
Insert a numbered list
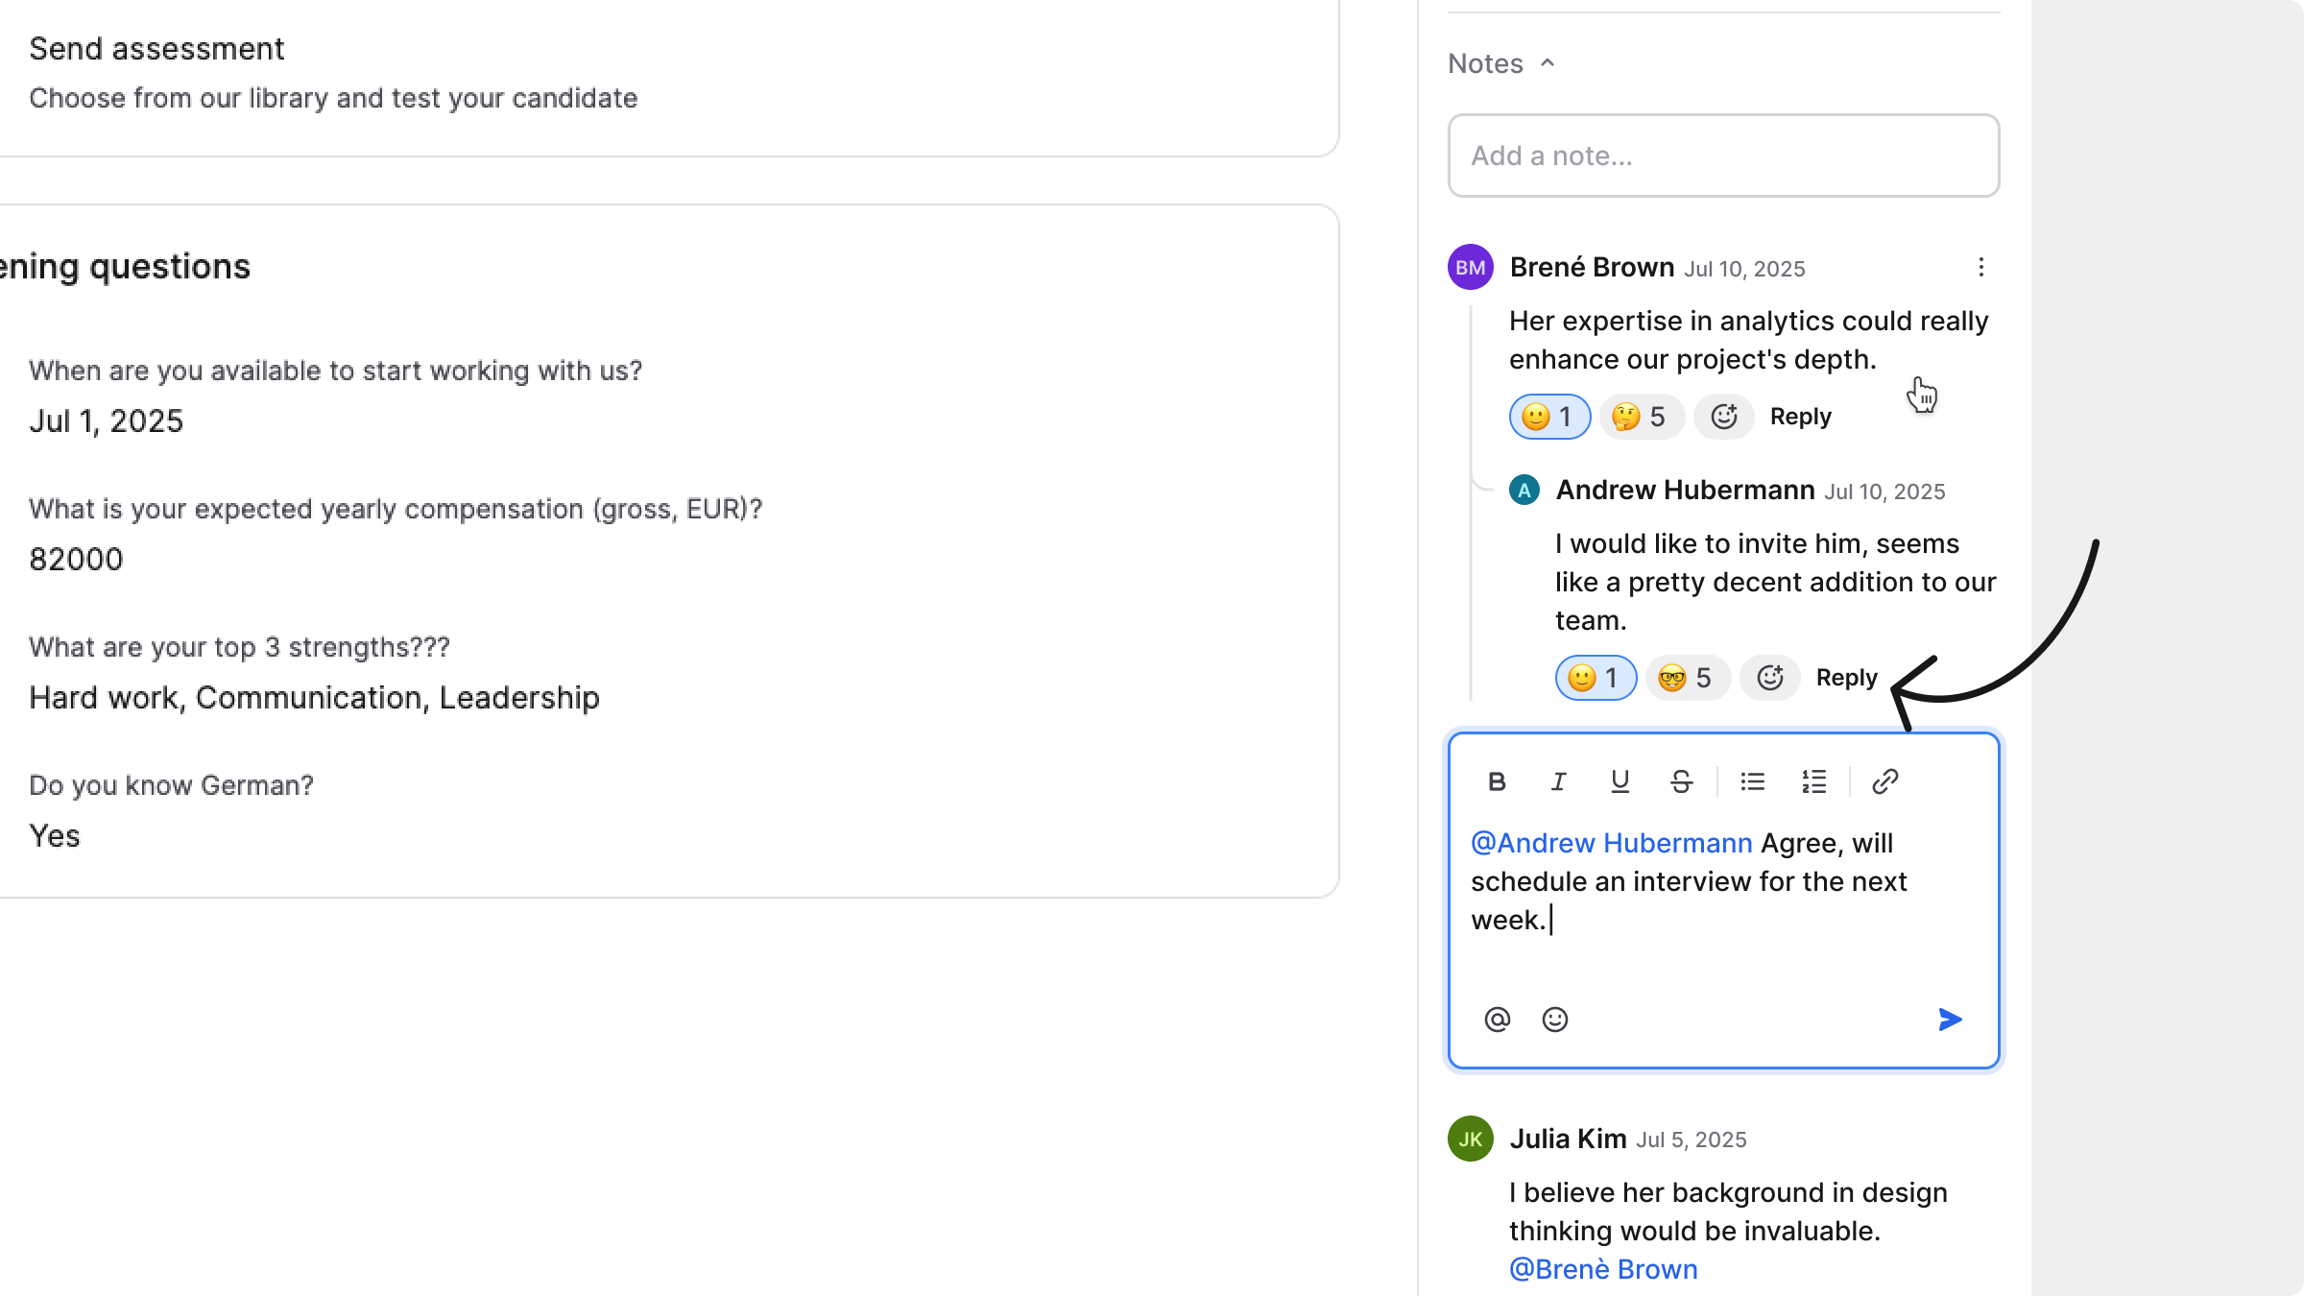click(1814, 781)
